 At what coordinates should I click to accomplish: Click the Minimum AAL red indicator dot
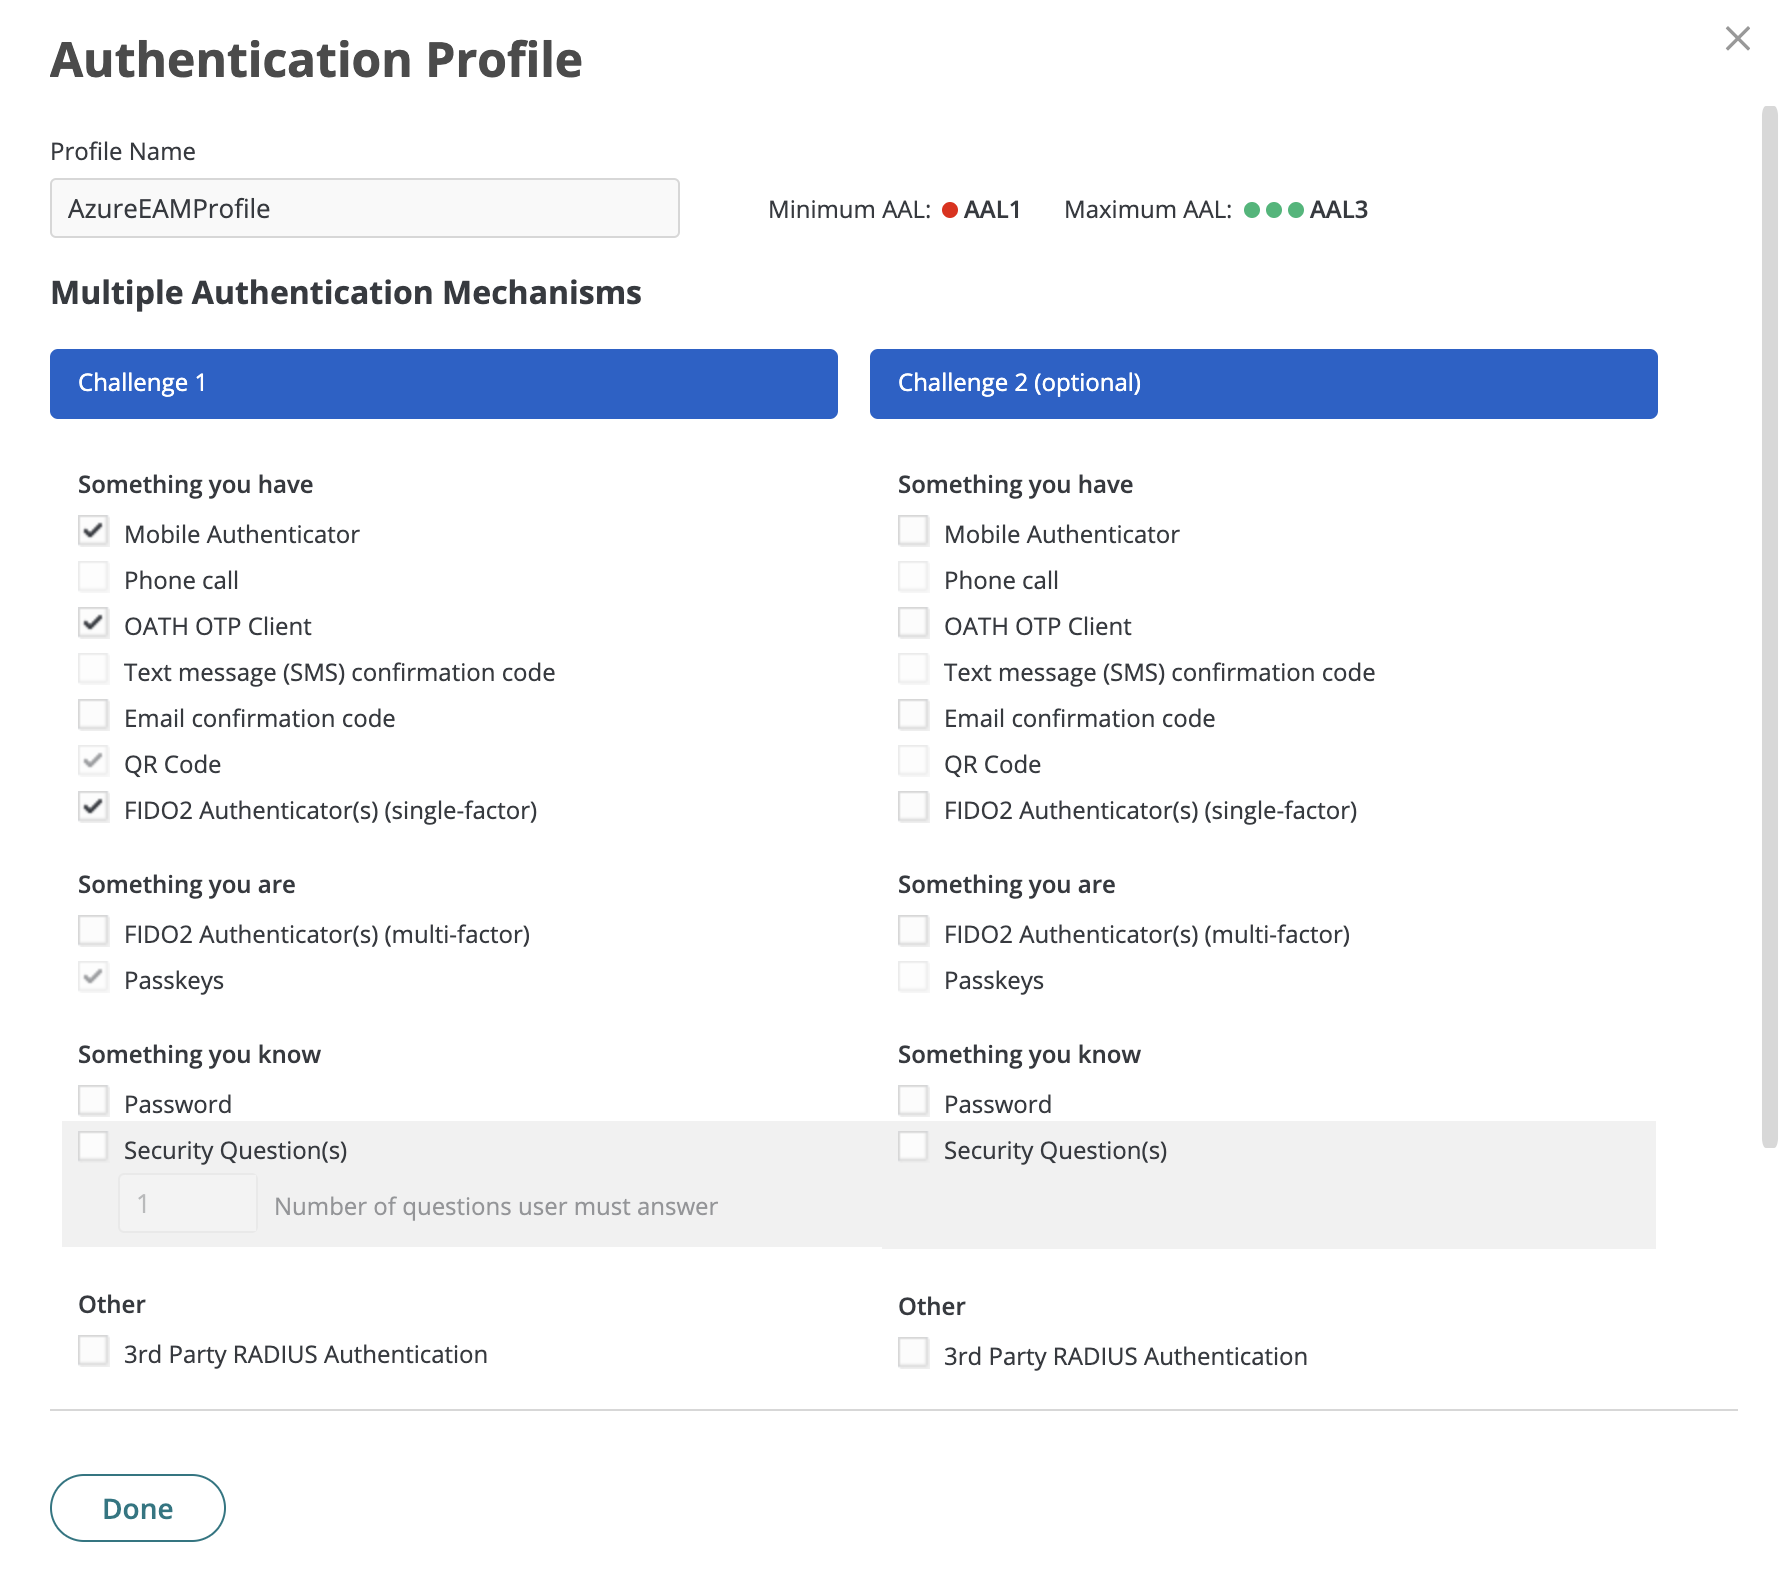pyautogui.click(x=950, y=210)
